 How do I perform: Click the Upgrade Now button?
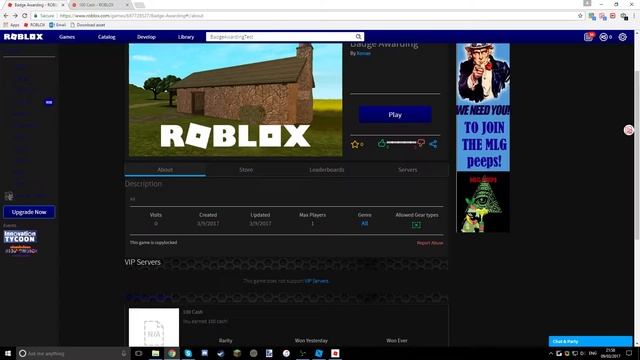pos(29,212)
